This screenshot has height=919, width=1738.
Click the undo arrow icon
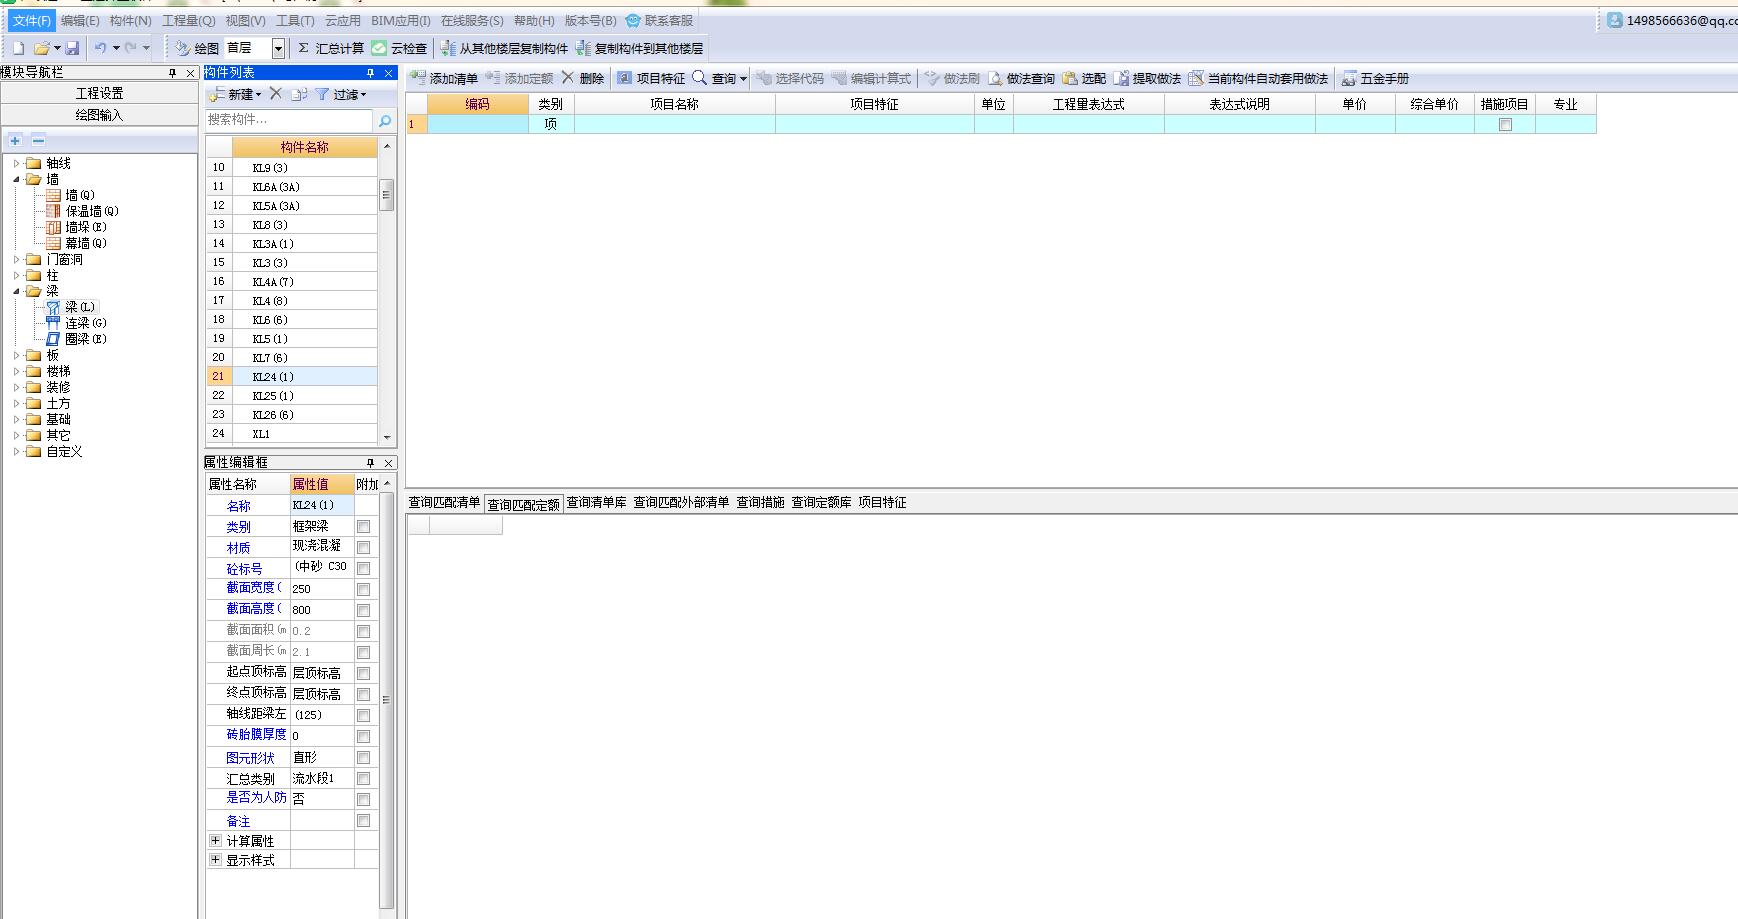100,48
